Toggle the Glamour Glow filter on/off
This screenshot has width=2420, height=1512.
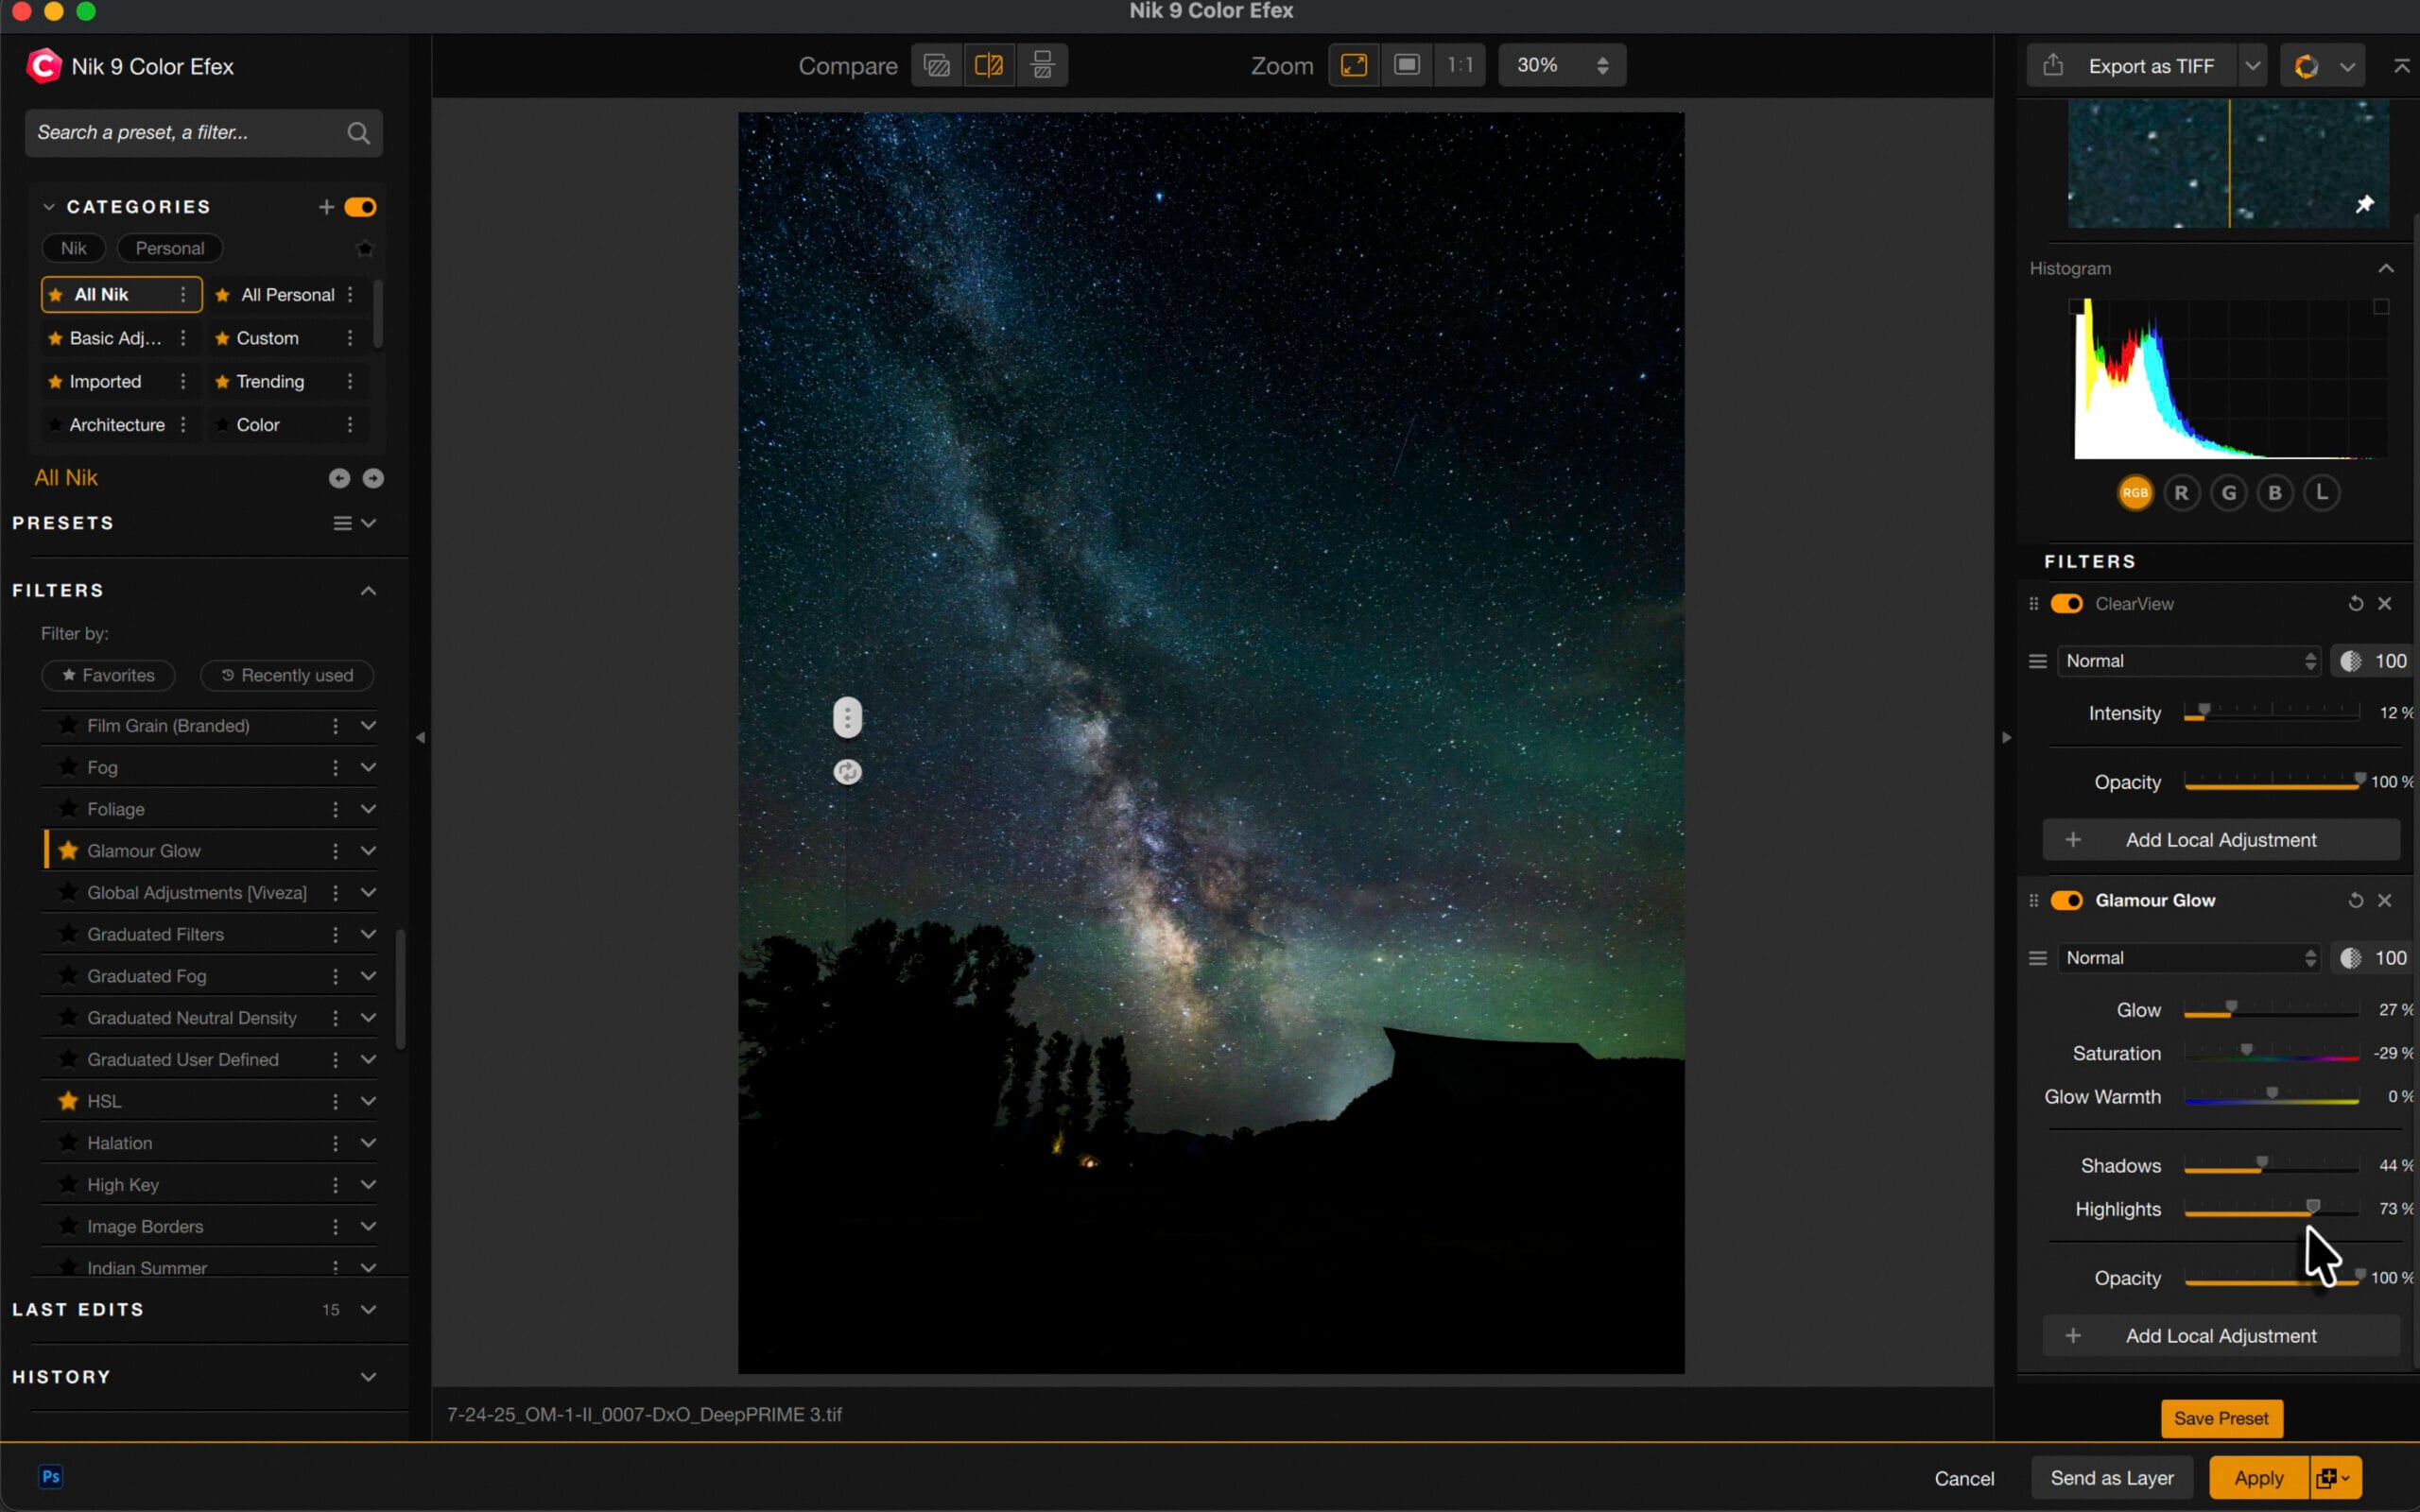2067,901
